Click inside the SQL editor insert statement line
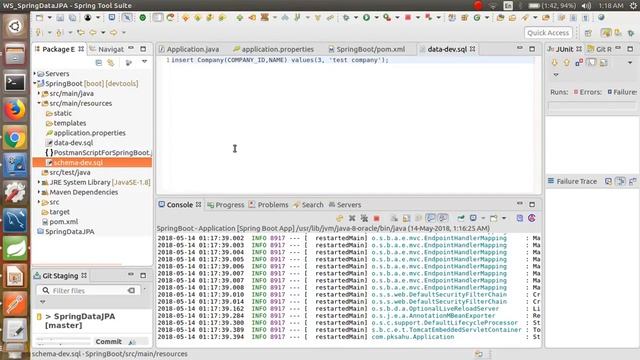 click(280, 60)
